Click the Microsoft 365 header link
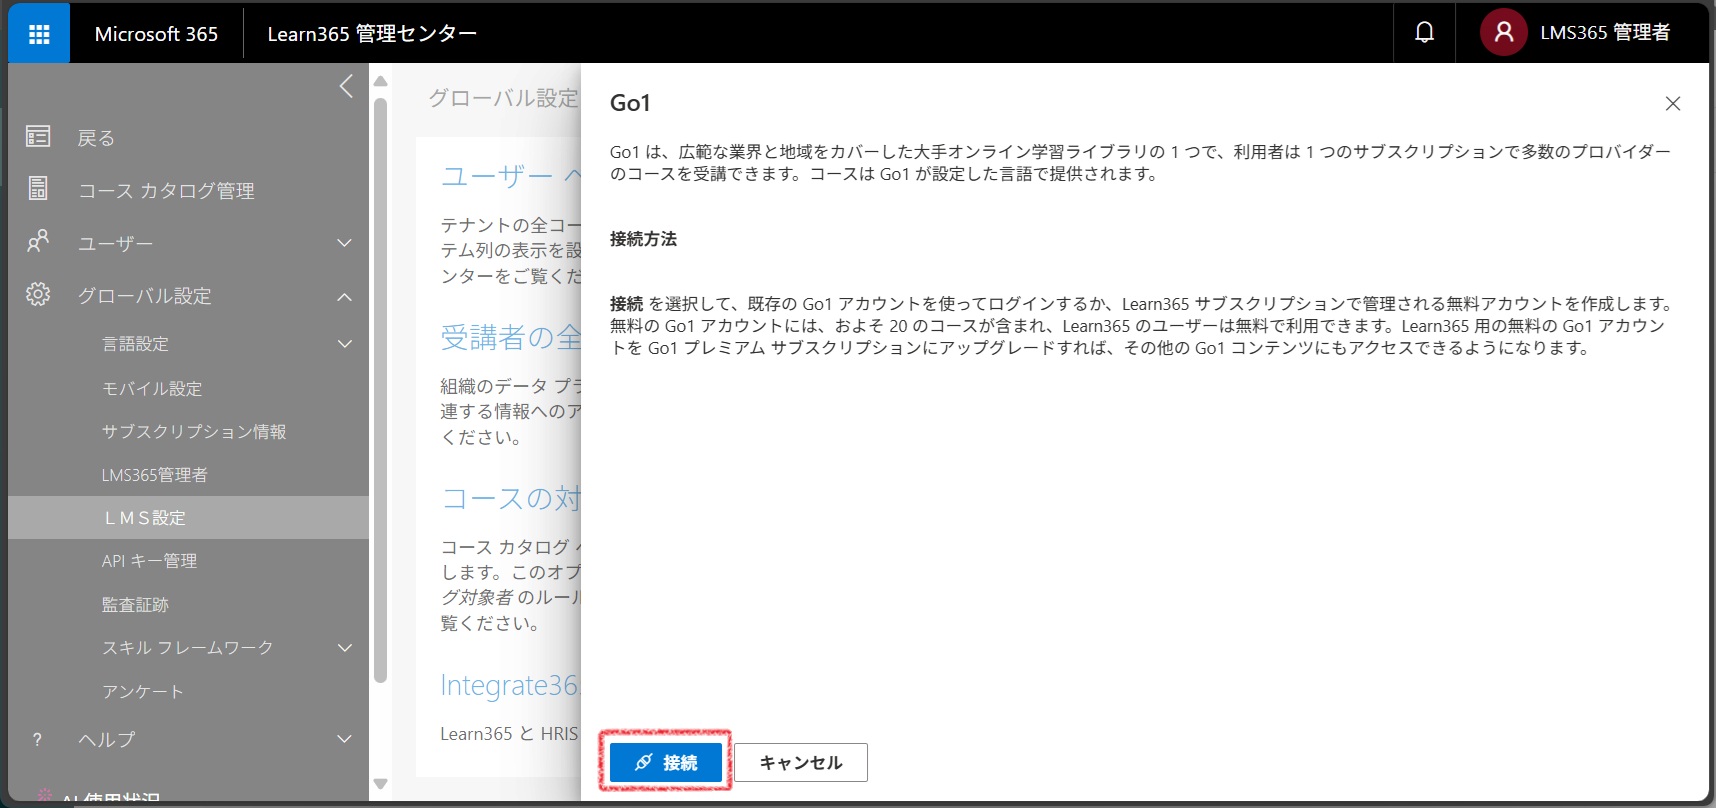The image size is (1716, 808). 156,34
